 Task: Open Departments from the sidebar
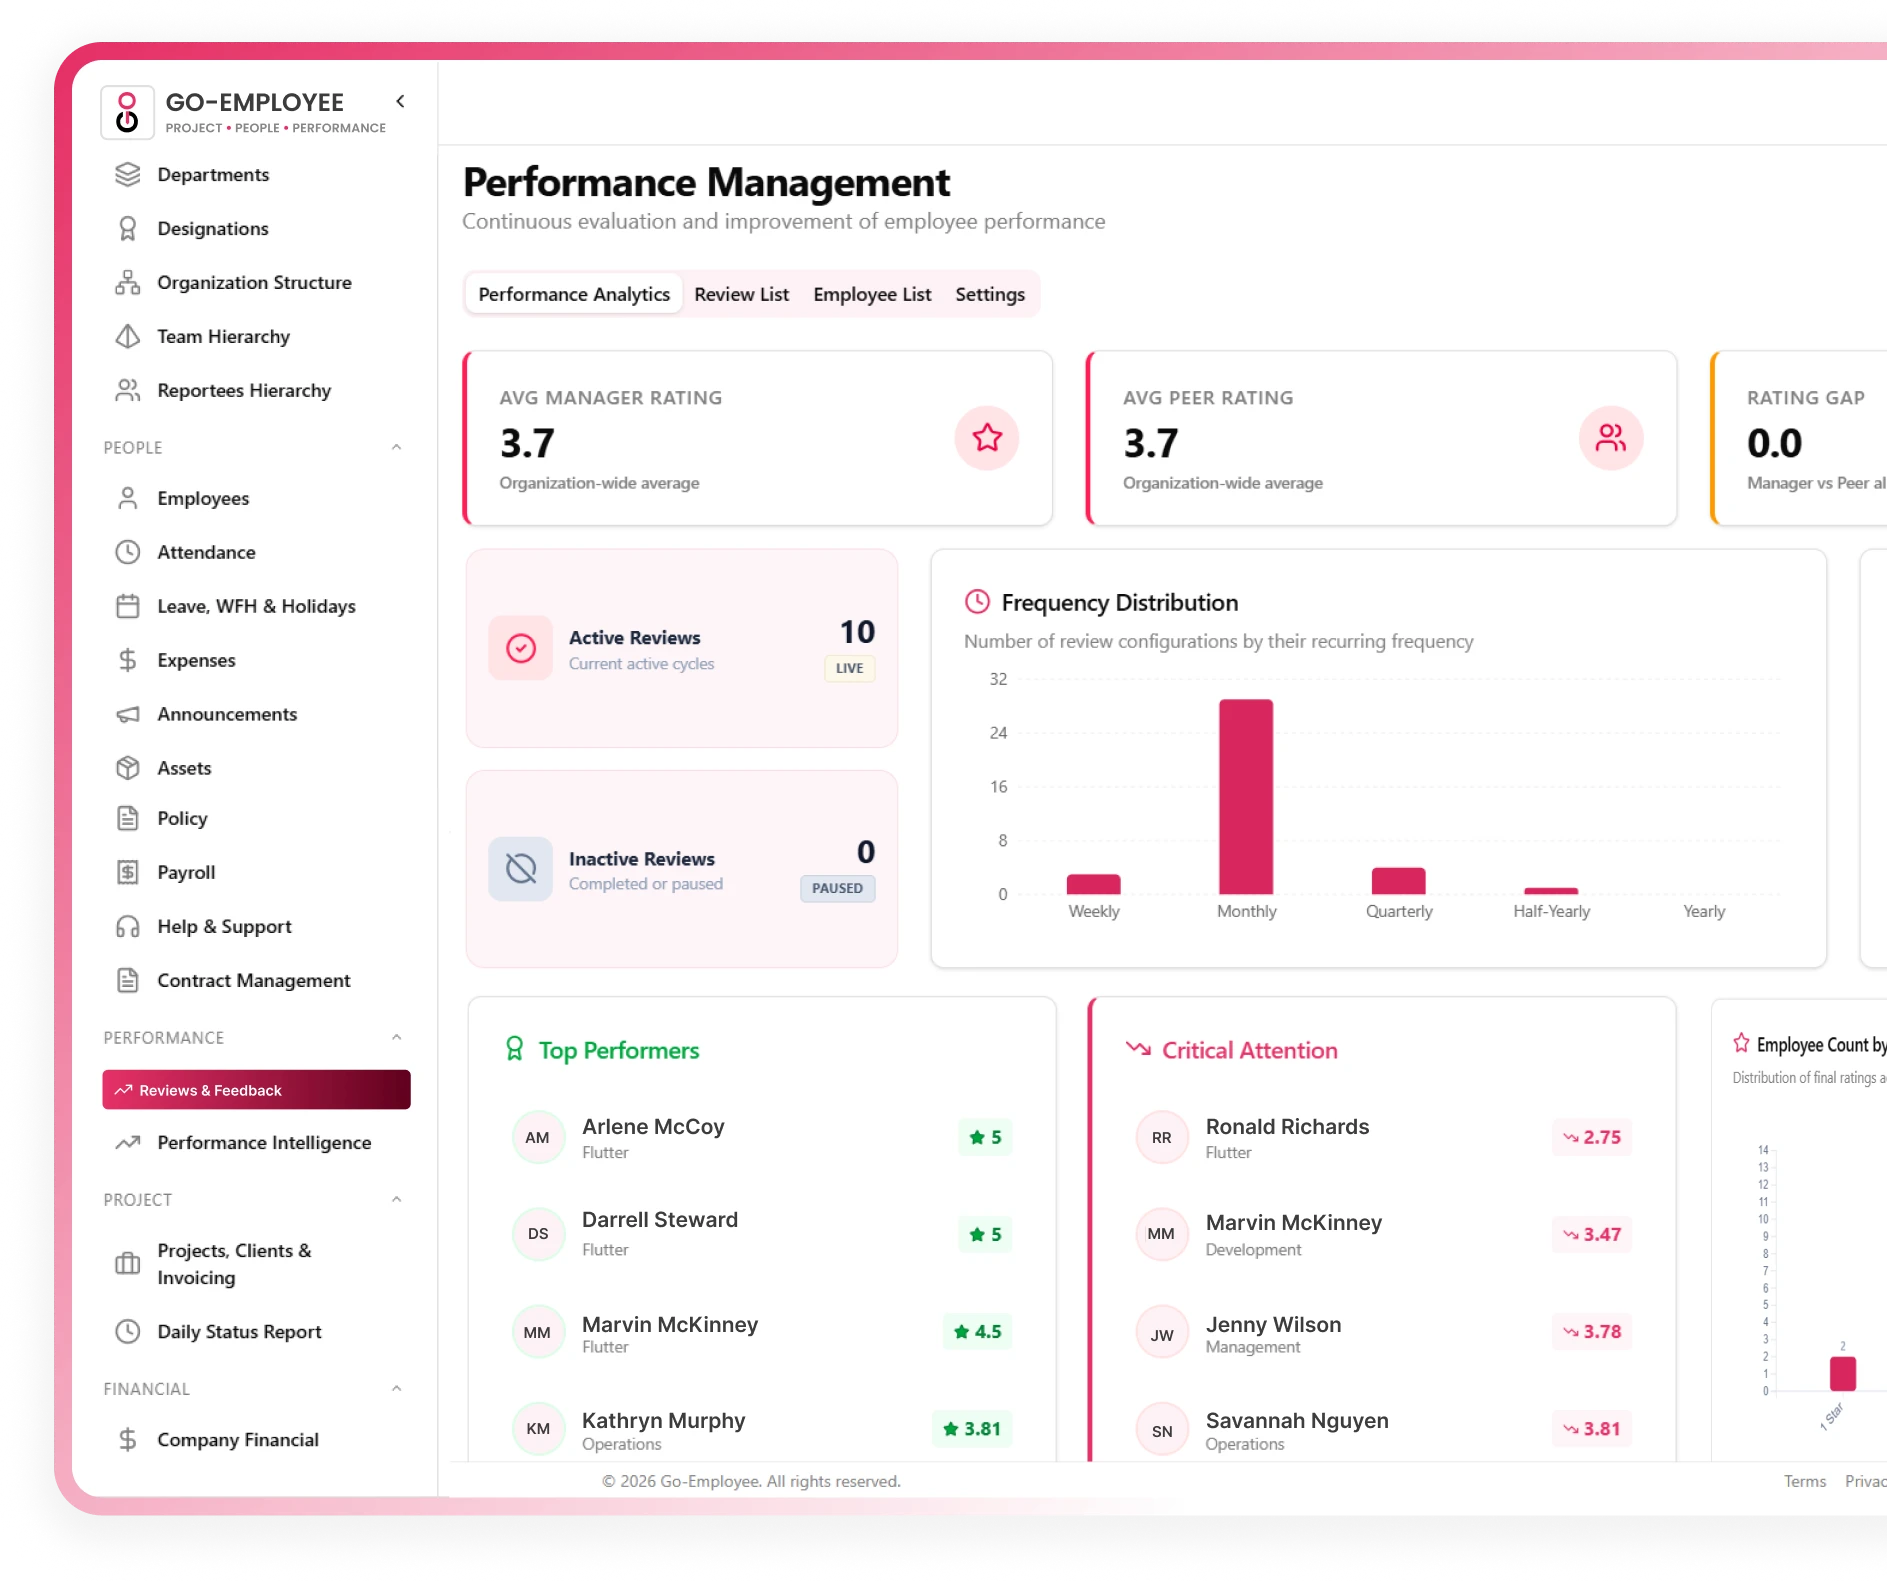pyautogui.click(x=213, y=175)
